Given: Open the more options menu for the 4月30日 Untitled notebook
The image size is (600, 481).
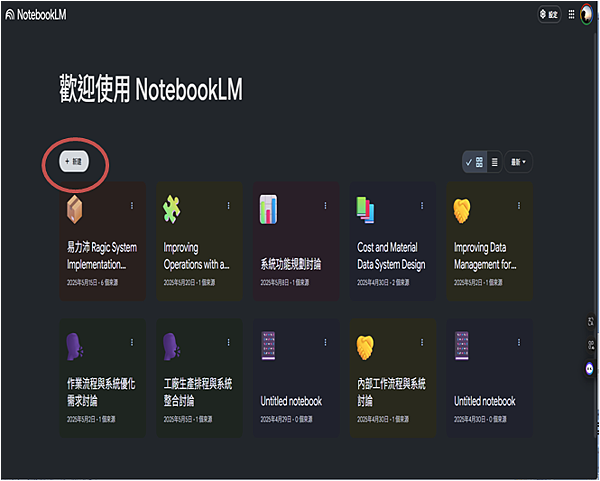Looking at the screenshot, I should (519, 342).
